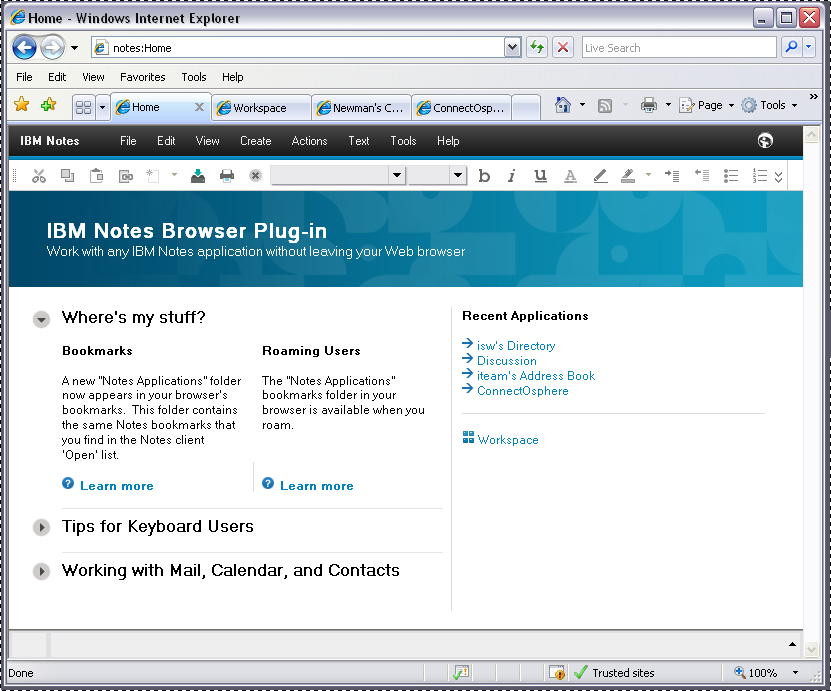Open the font name dropdown
Image resolution: width=831 pixels, height=691 pixels.
pyautogui.click(x=397, y=176)
